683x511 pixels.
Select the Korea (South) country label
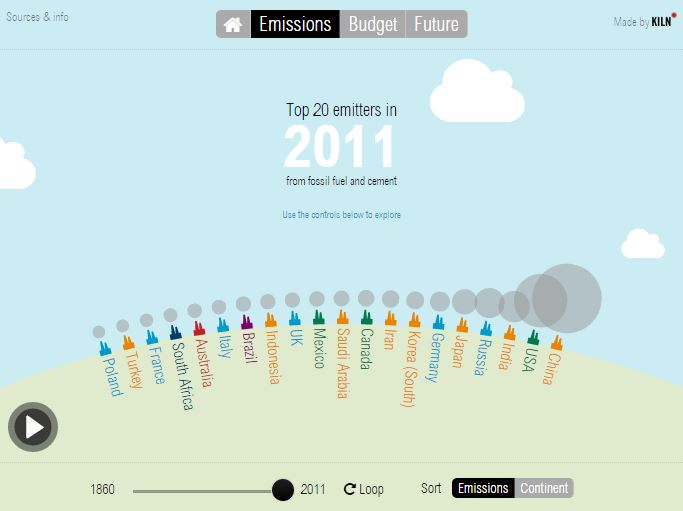[x=410, y=369]
